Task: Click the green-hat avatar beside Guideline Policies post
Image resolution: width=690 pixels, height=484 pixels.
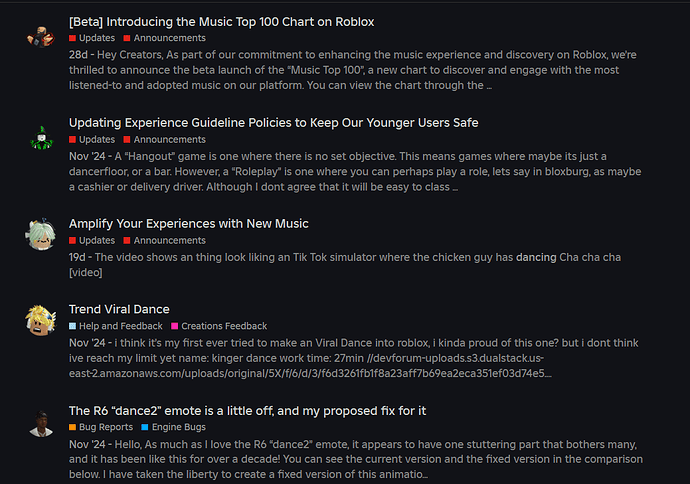Action: tap(40, 136)
